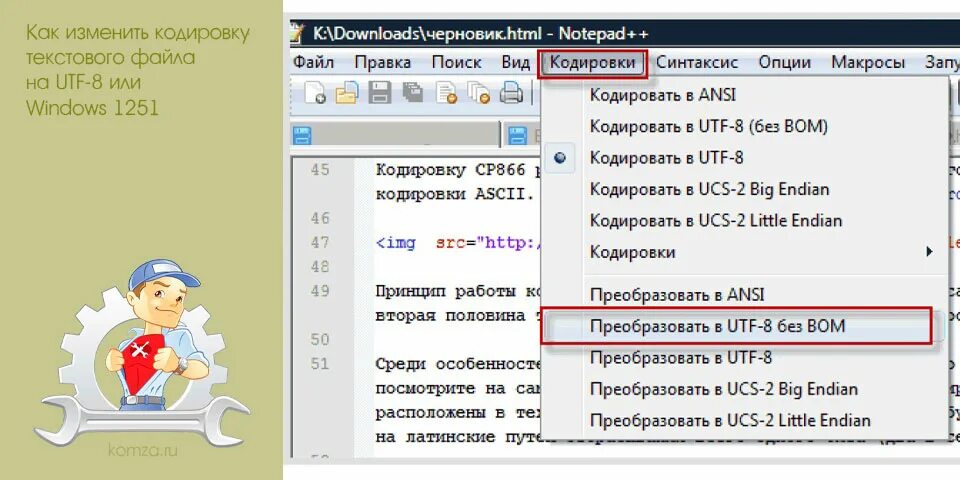Click line number 47 in the gutter
The image size is (960, 480).
coord(320,242)
